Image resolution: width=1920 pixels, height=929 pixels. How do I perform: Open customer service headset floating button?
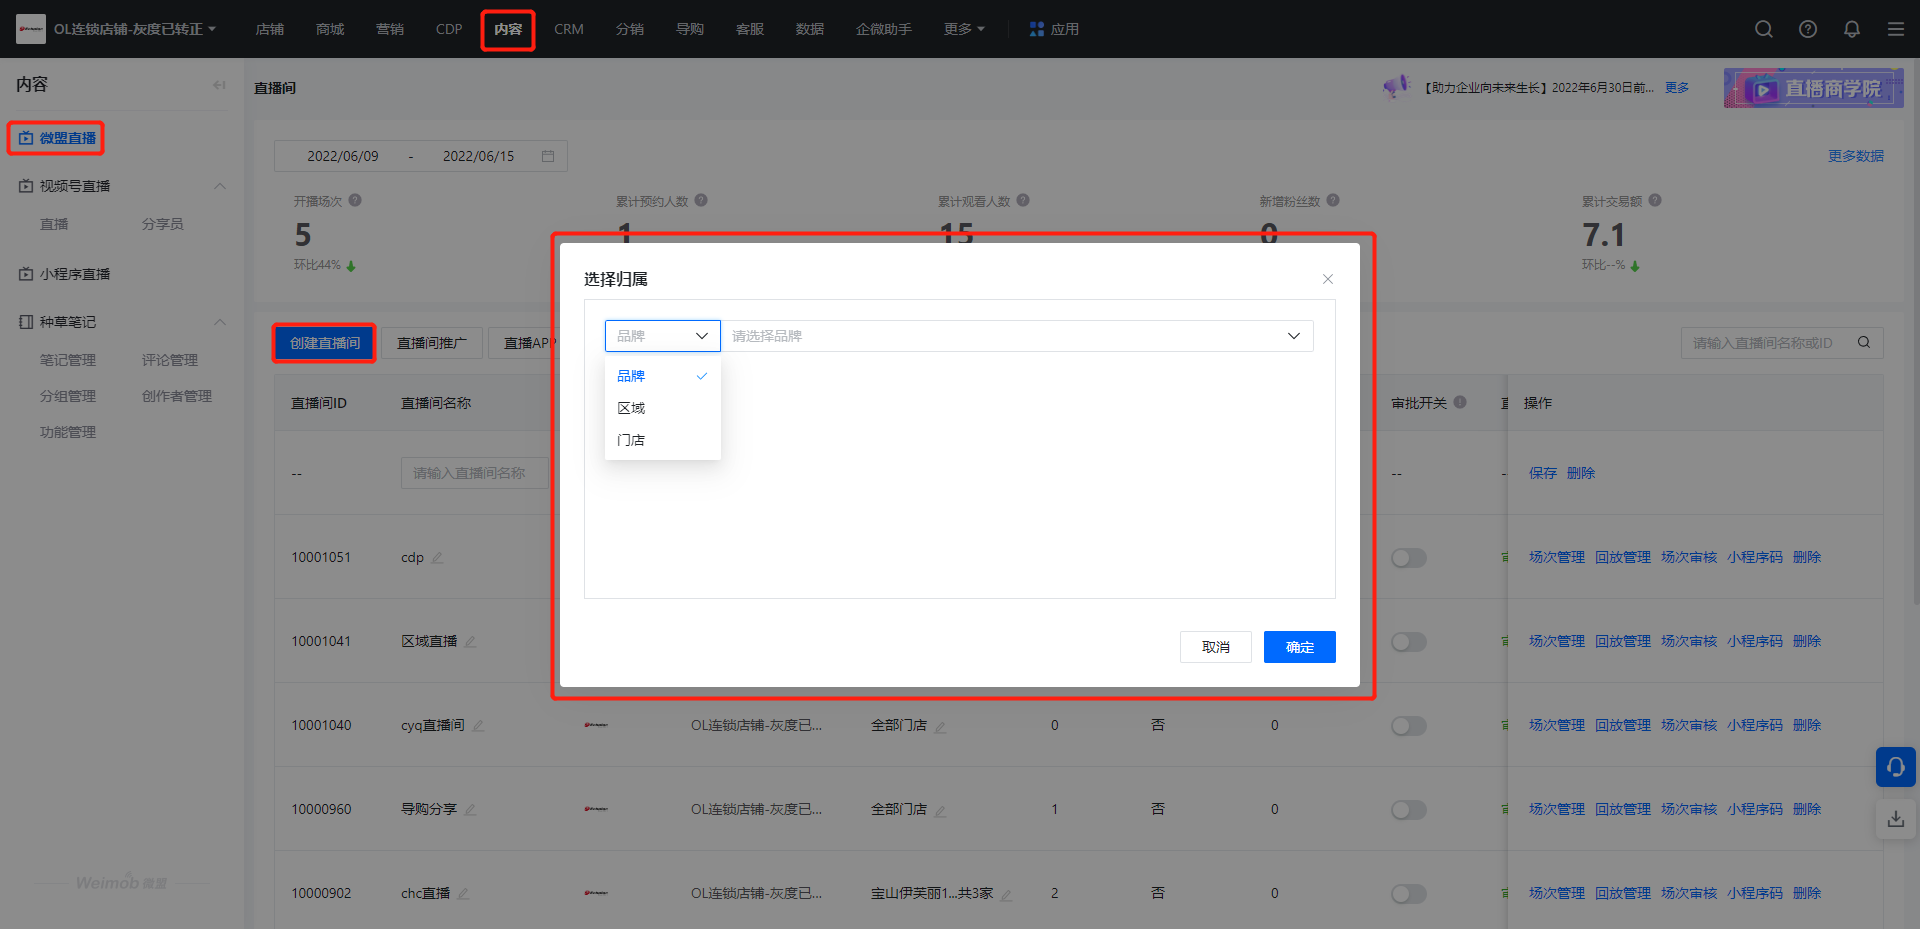[x=1896, y=767]
